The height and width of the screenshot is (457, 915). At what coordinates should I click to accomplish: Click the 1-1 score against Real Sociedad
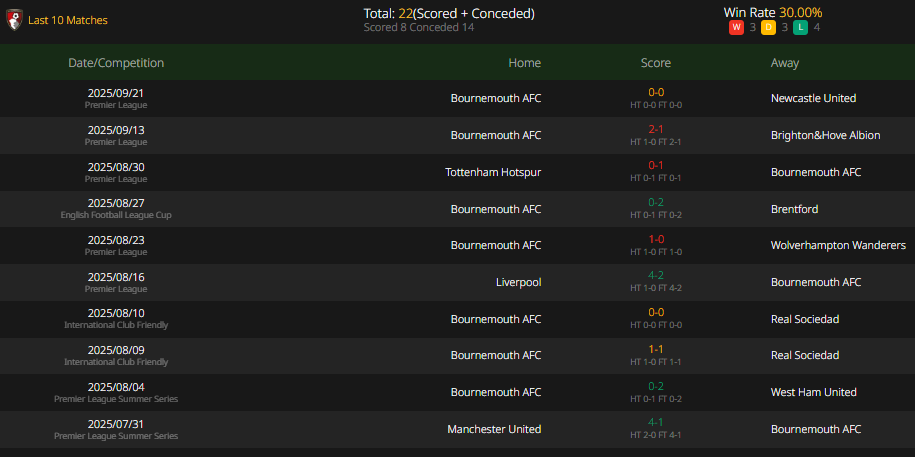click(x=656, y=349)
